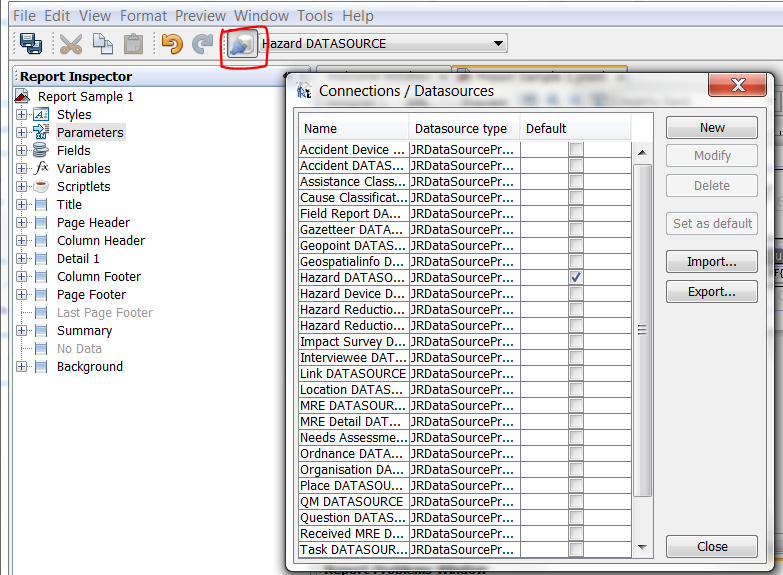
Task: Click the Cut scissors icon
Action: 71,44
